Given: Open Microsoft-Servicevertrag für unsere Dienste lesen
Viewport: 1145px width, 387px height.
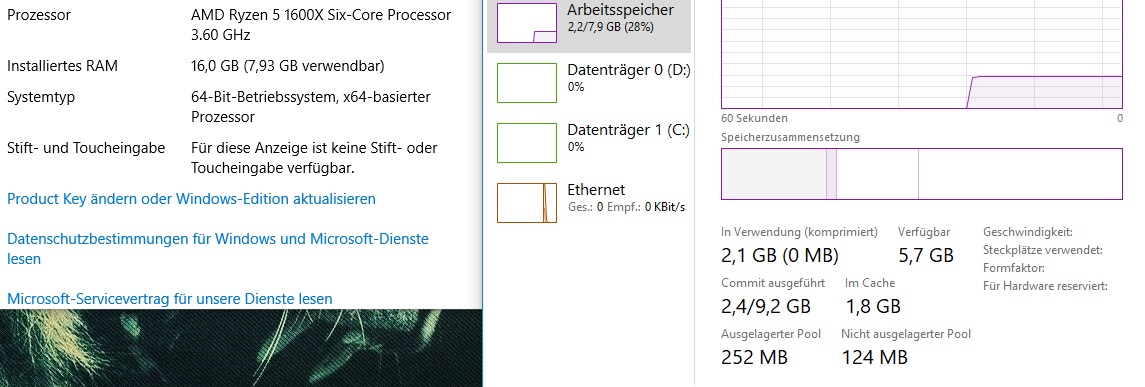Looking at the screenshot, I should click(x=169, y=299).
